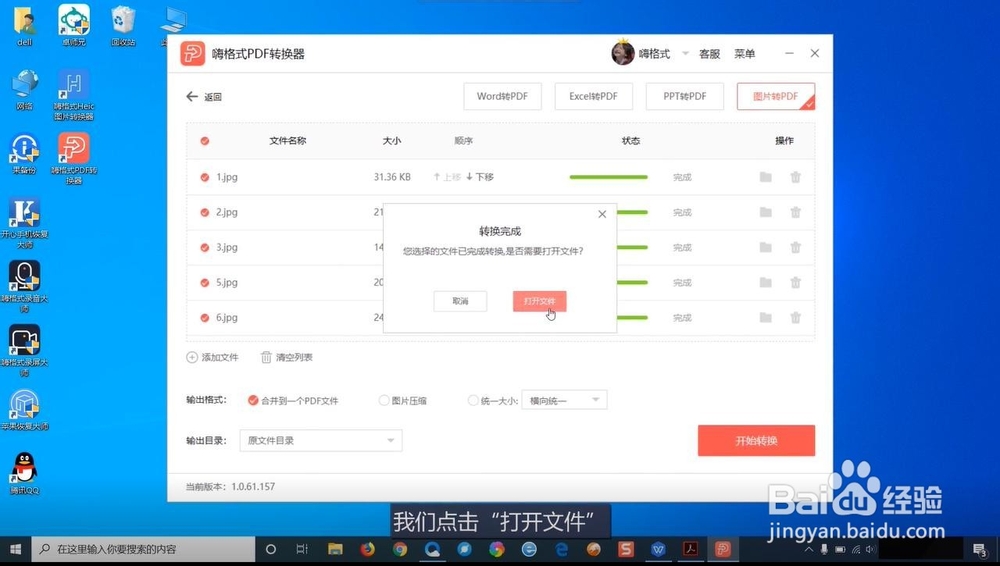Viewport: 1000px width, 566px height.
Task: Uncheck the 6.jpg file checkbox
Action: [205, 318]
